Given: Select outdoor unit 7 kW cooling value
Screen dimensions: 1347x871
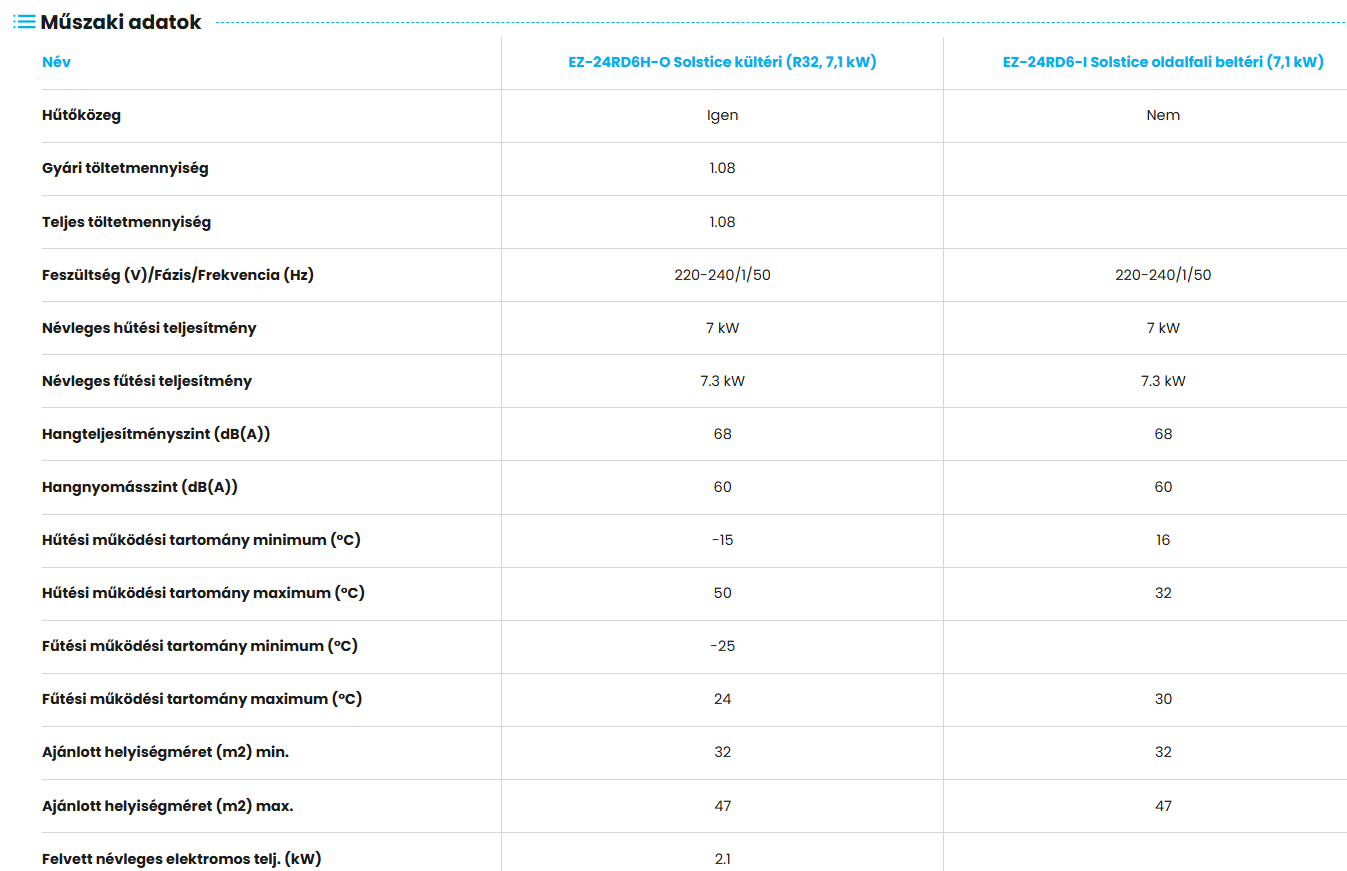Looking at the screenshot, I should (722, 328).
